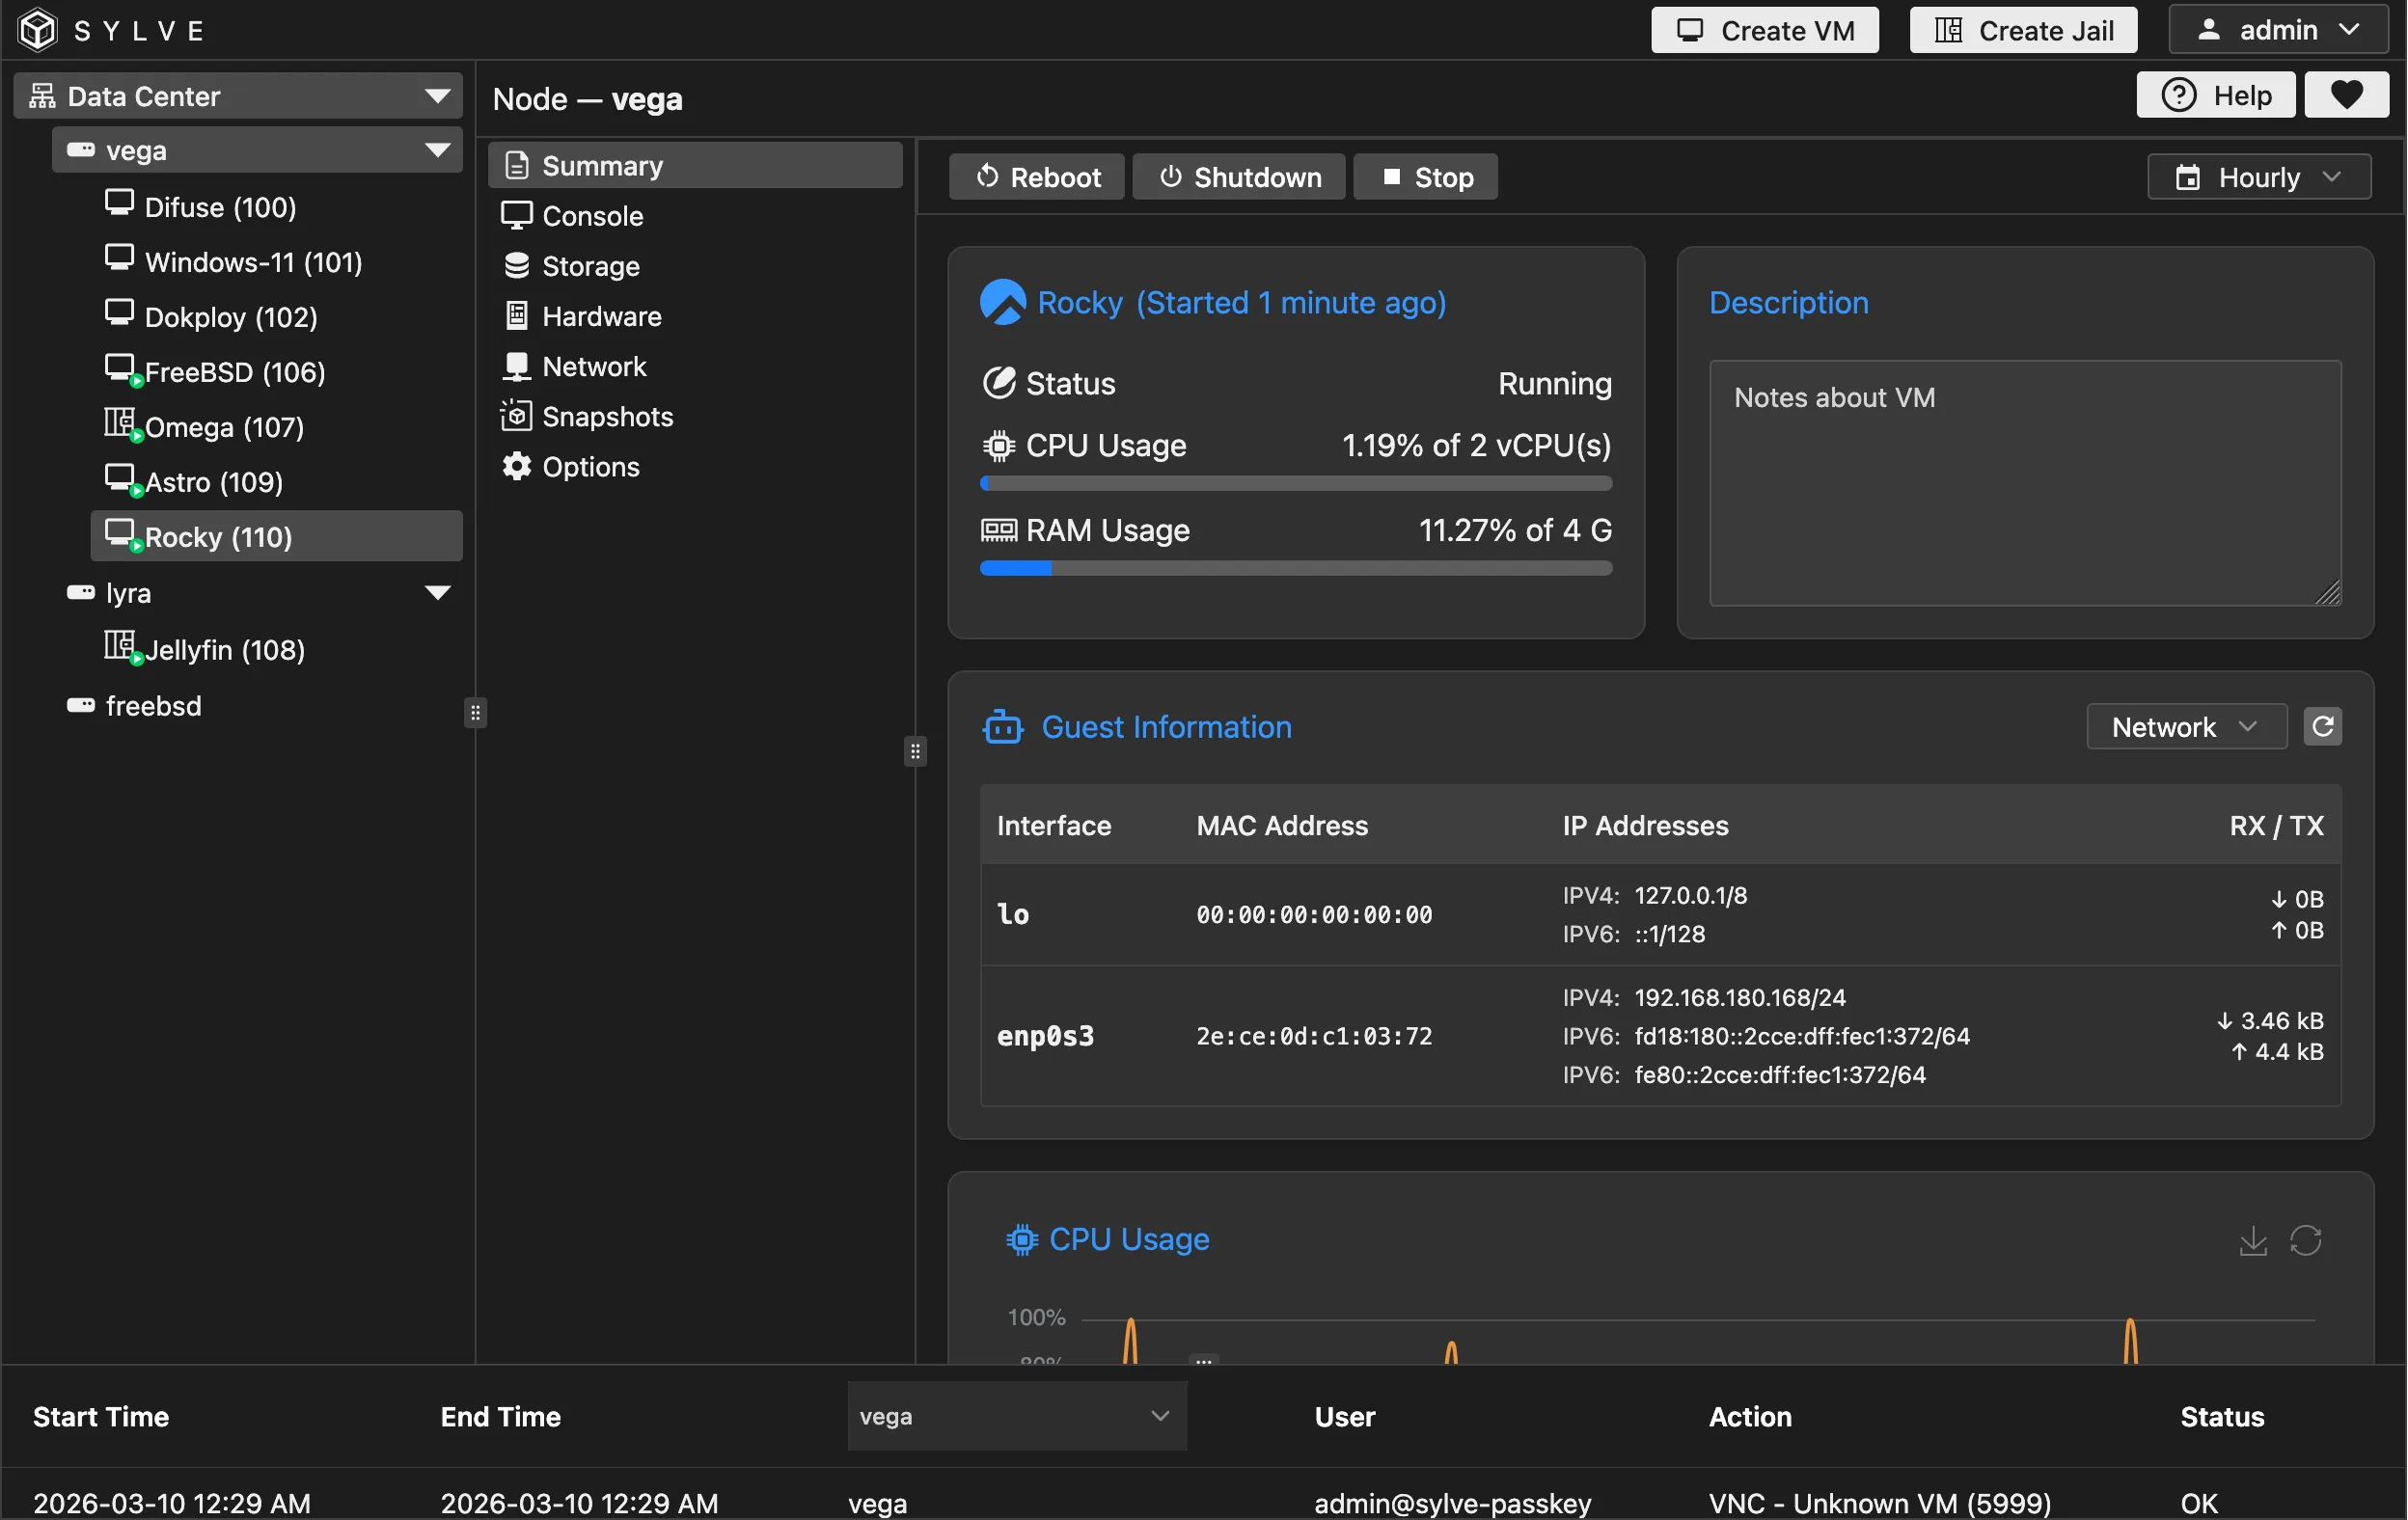The width and height of the screenshot is (2408, 1520).
Task: Select Windows-11 (101) in the tree
Action: (252, 262)
